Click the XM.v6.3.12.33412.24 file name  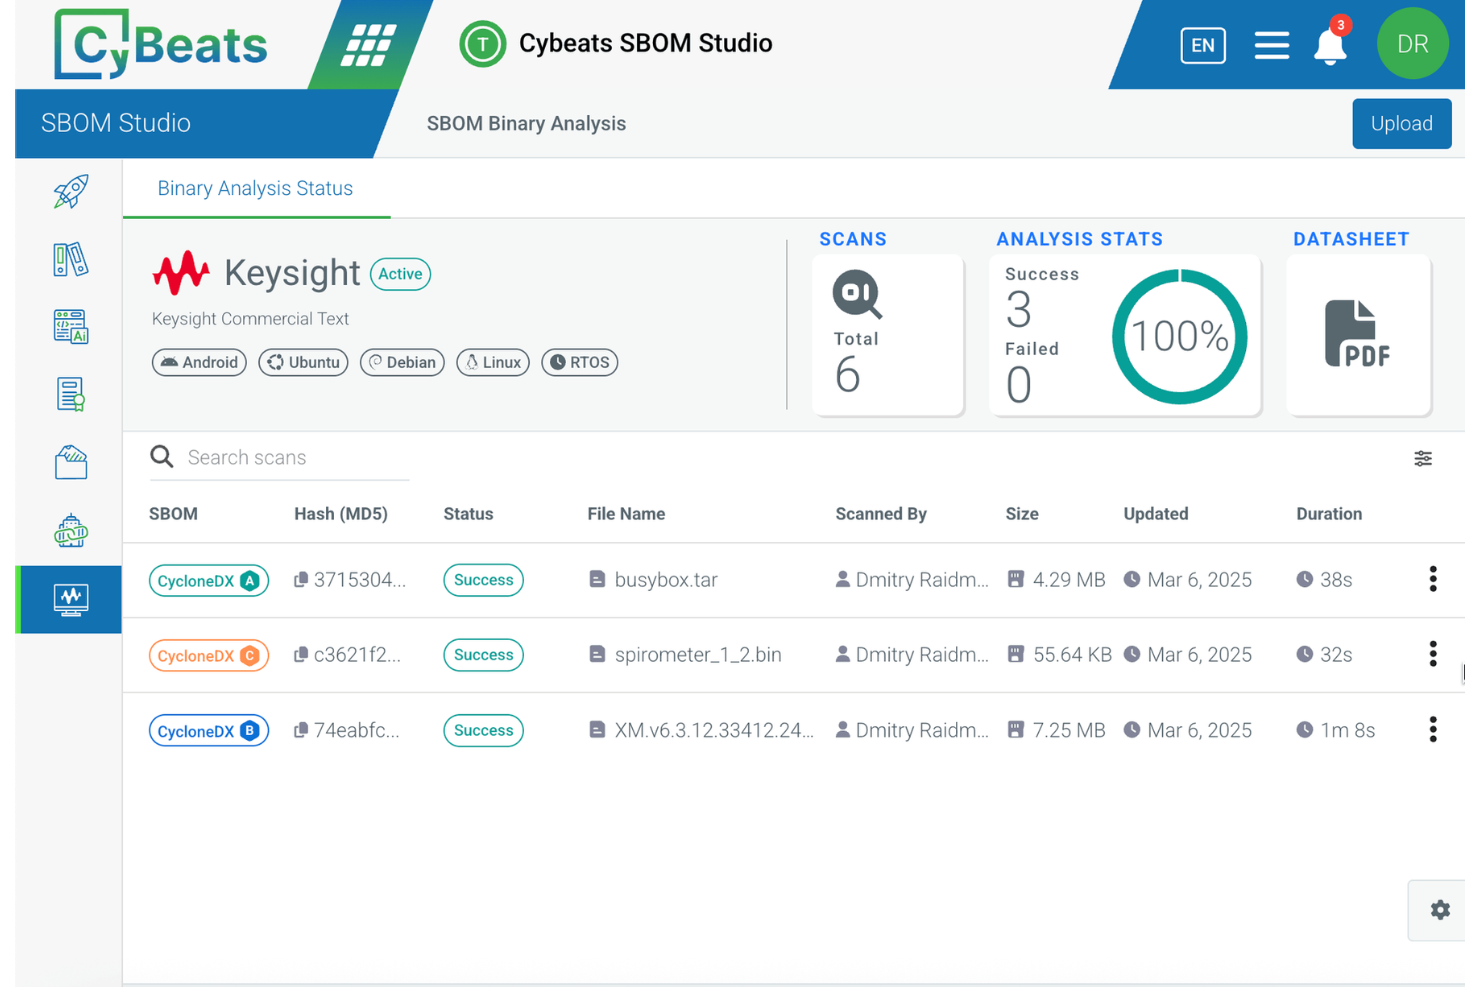[714, 730]
